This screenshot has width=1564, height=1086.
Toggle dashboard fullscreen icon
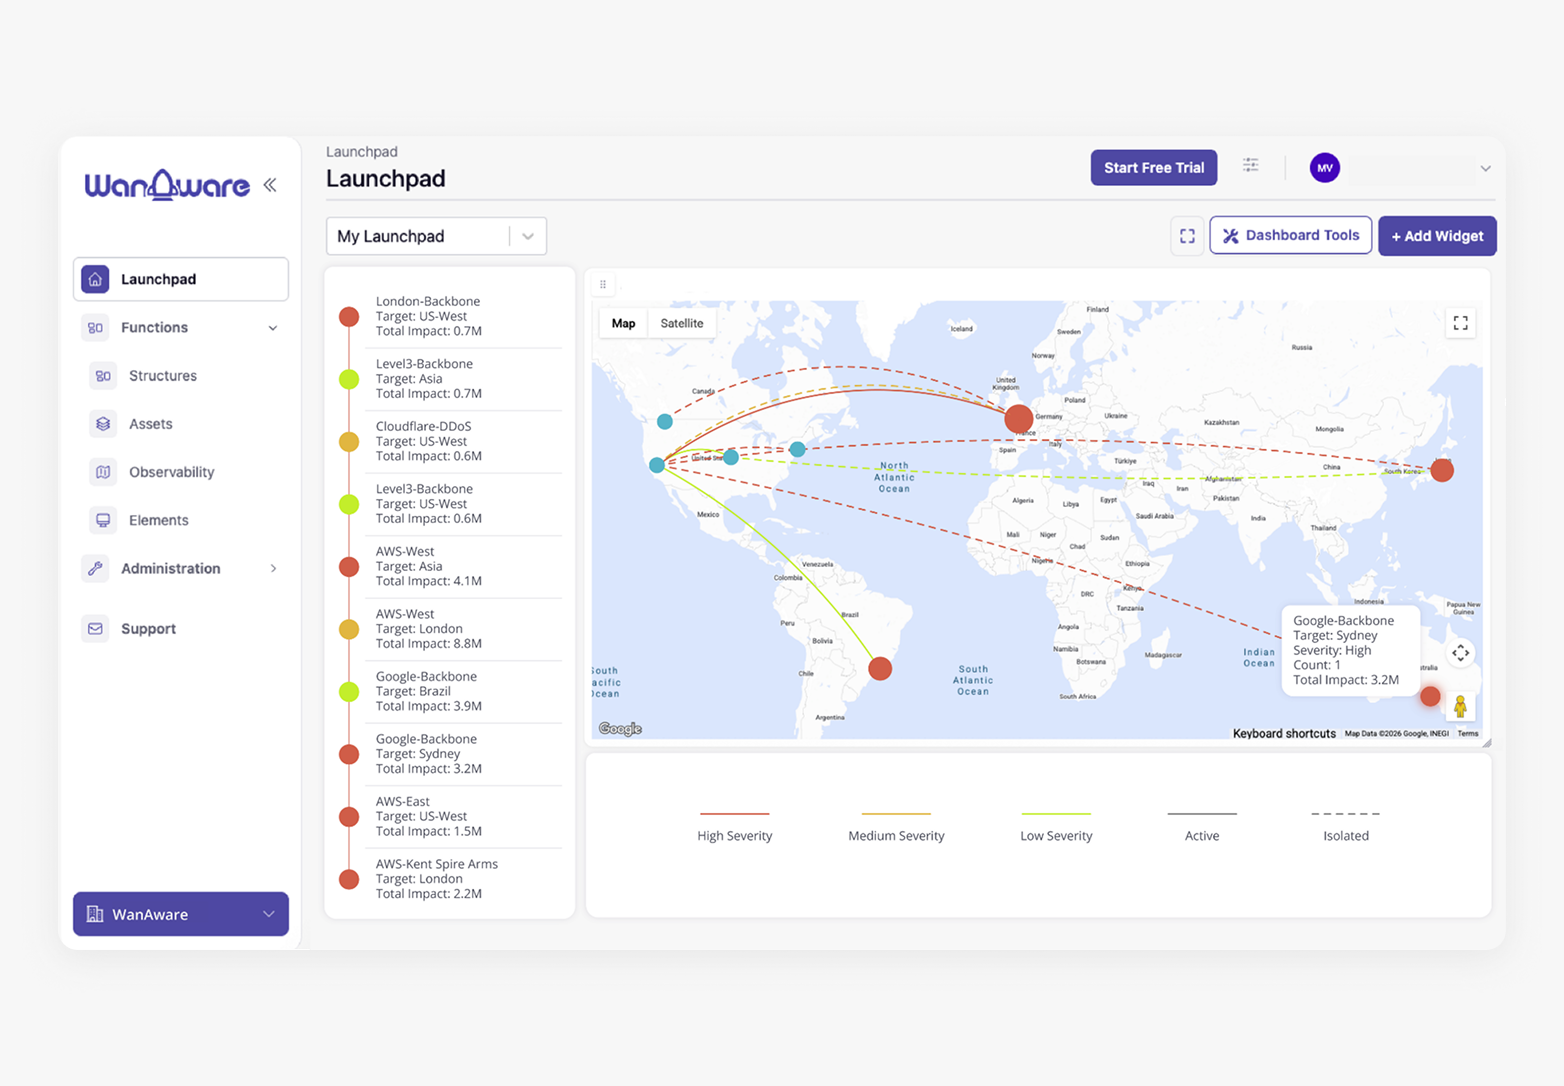point(1187,236)
